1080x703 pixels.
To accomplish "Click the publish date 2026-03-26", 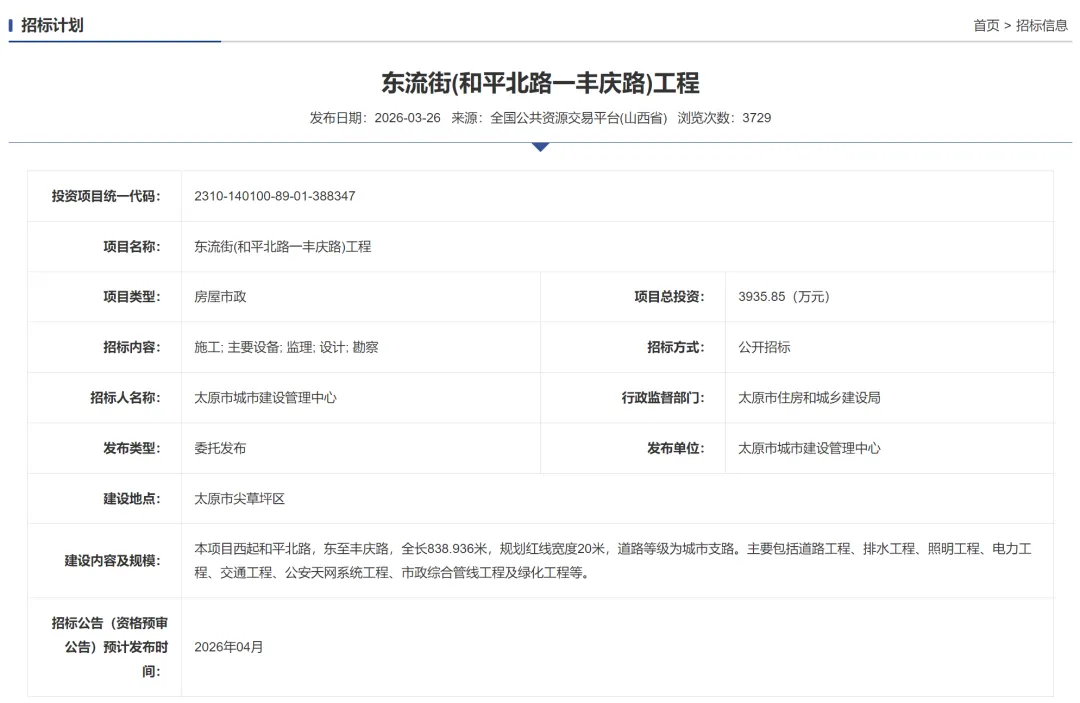I will [407, 118].
